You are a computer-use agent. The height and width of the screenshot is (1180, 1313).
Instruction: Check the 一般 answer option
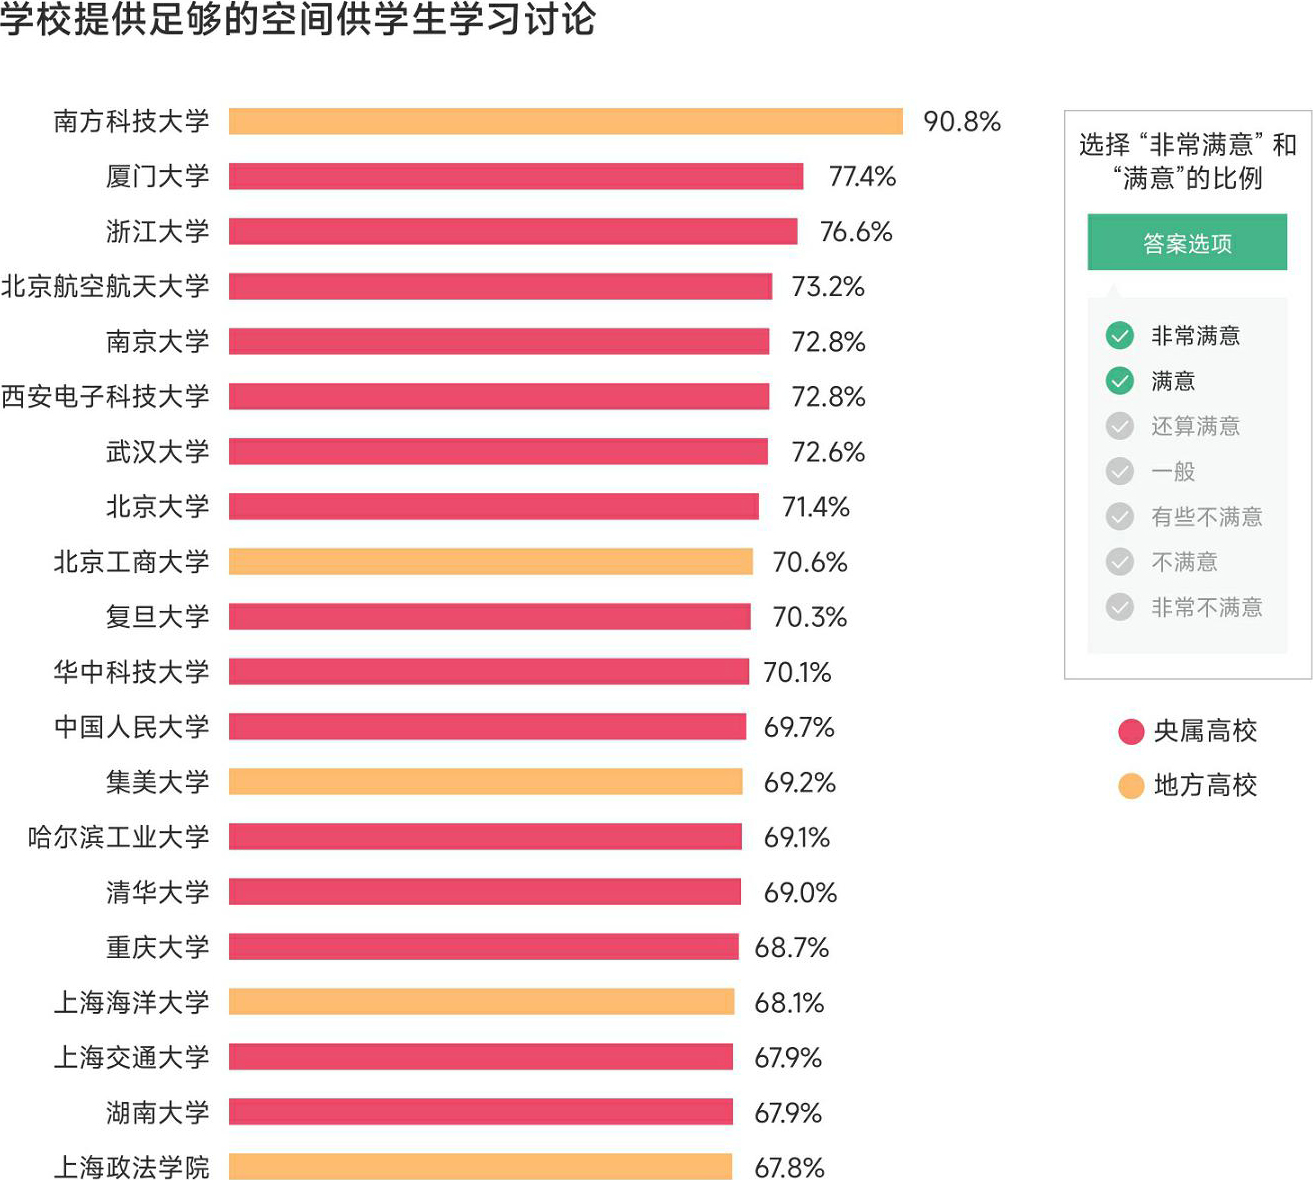(1120, 471)
